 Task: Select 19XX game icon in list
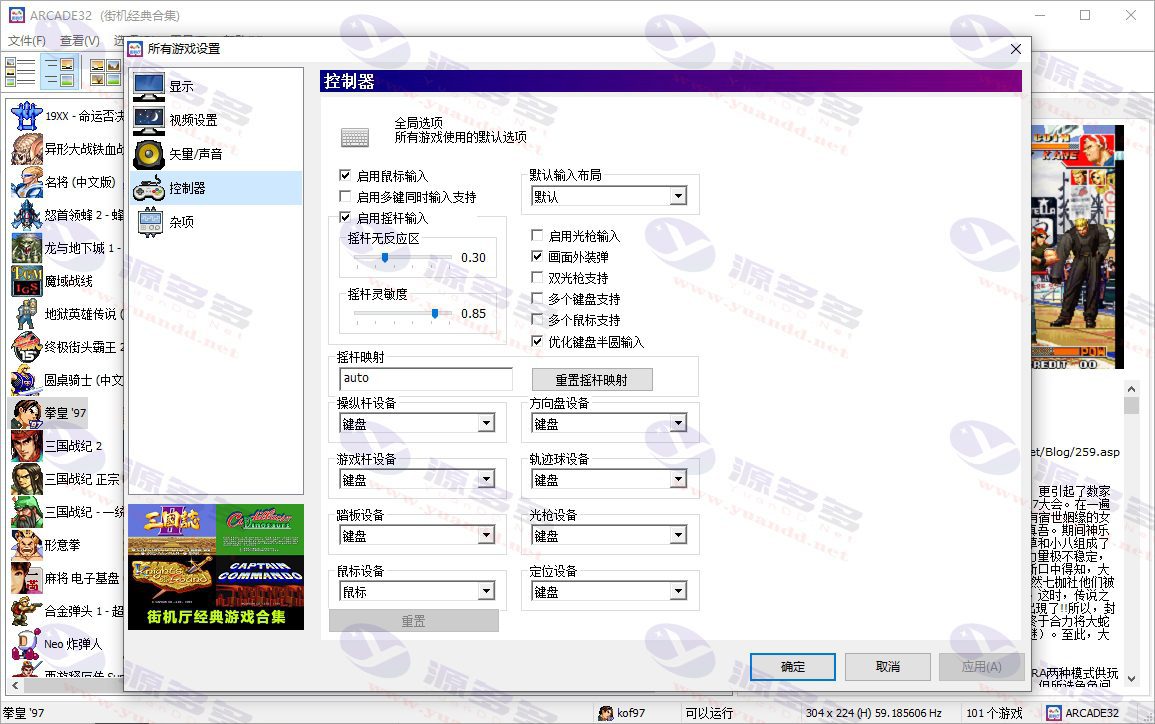click(x=27, y=116)
